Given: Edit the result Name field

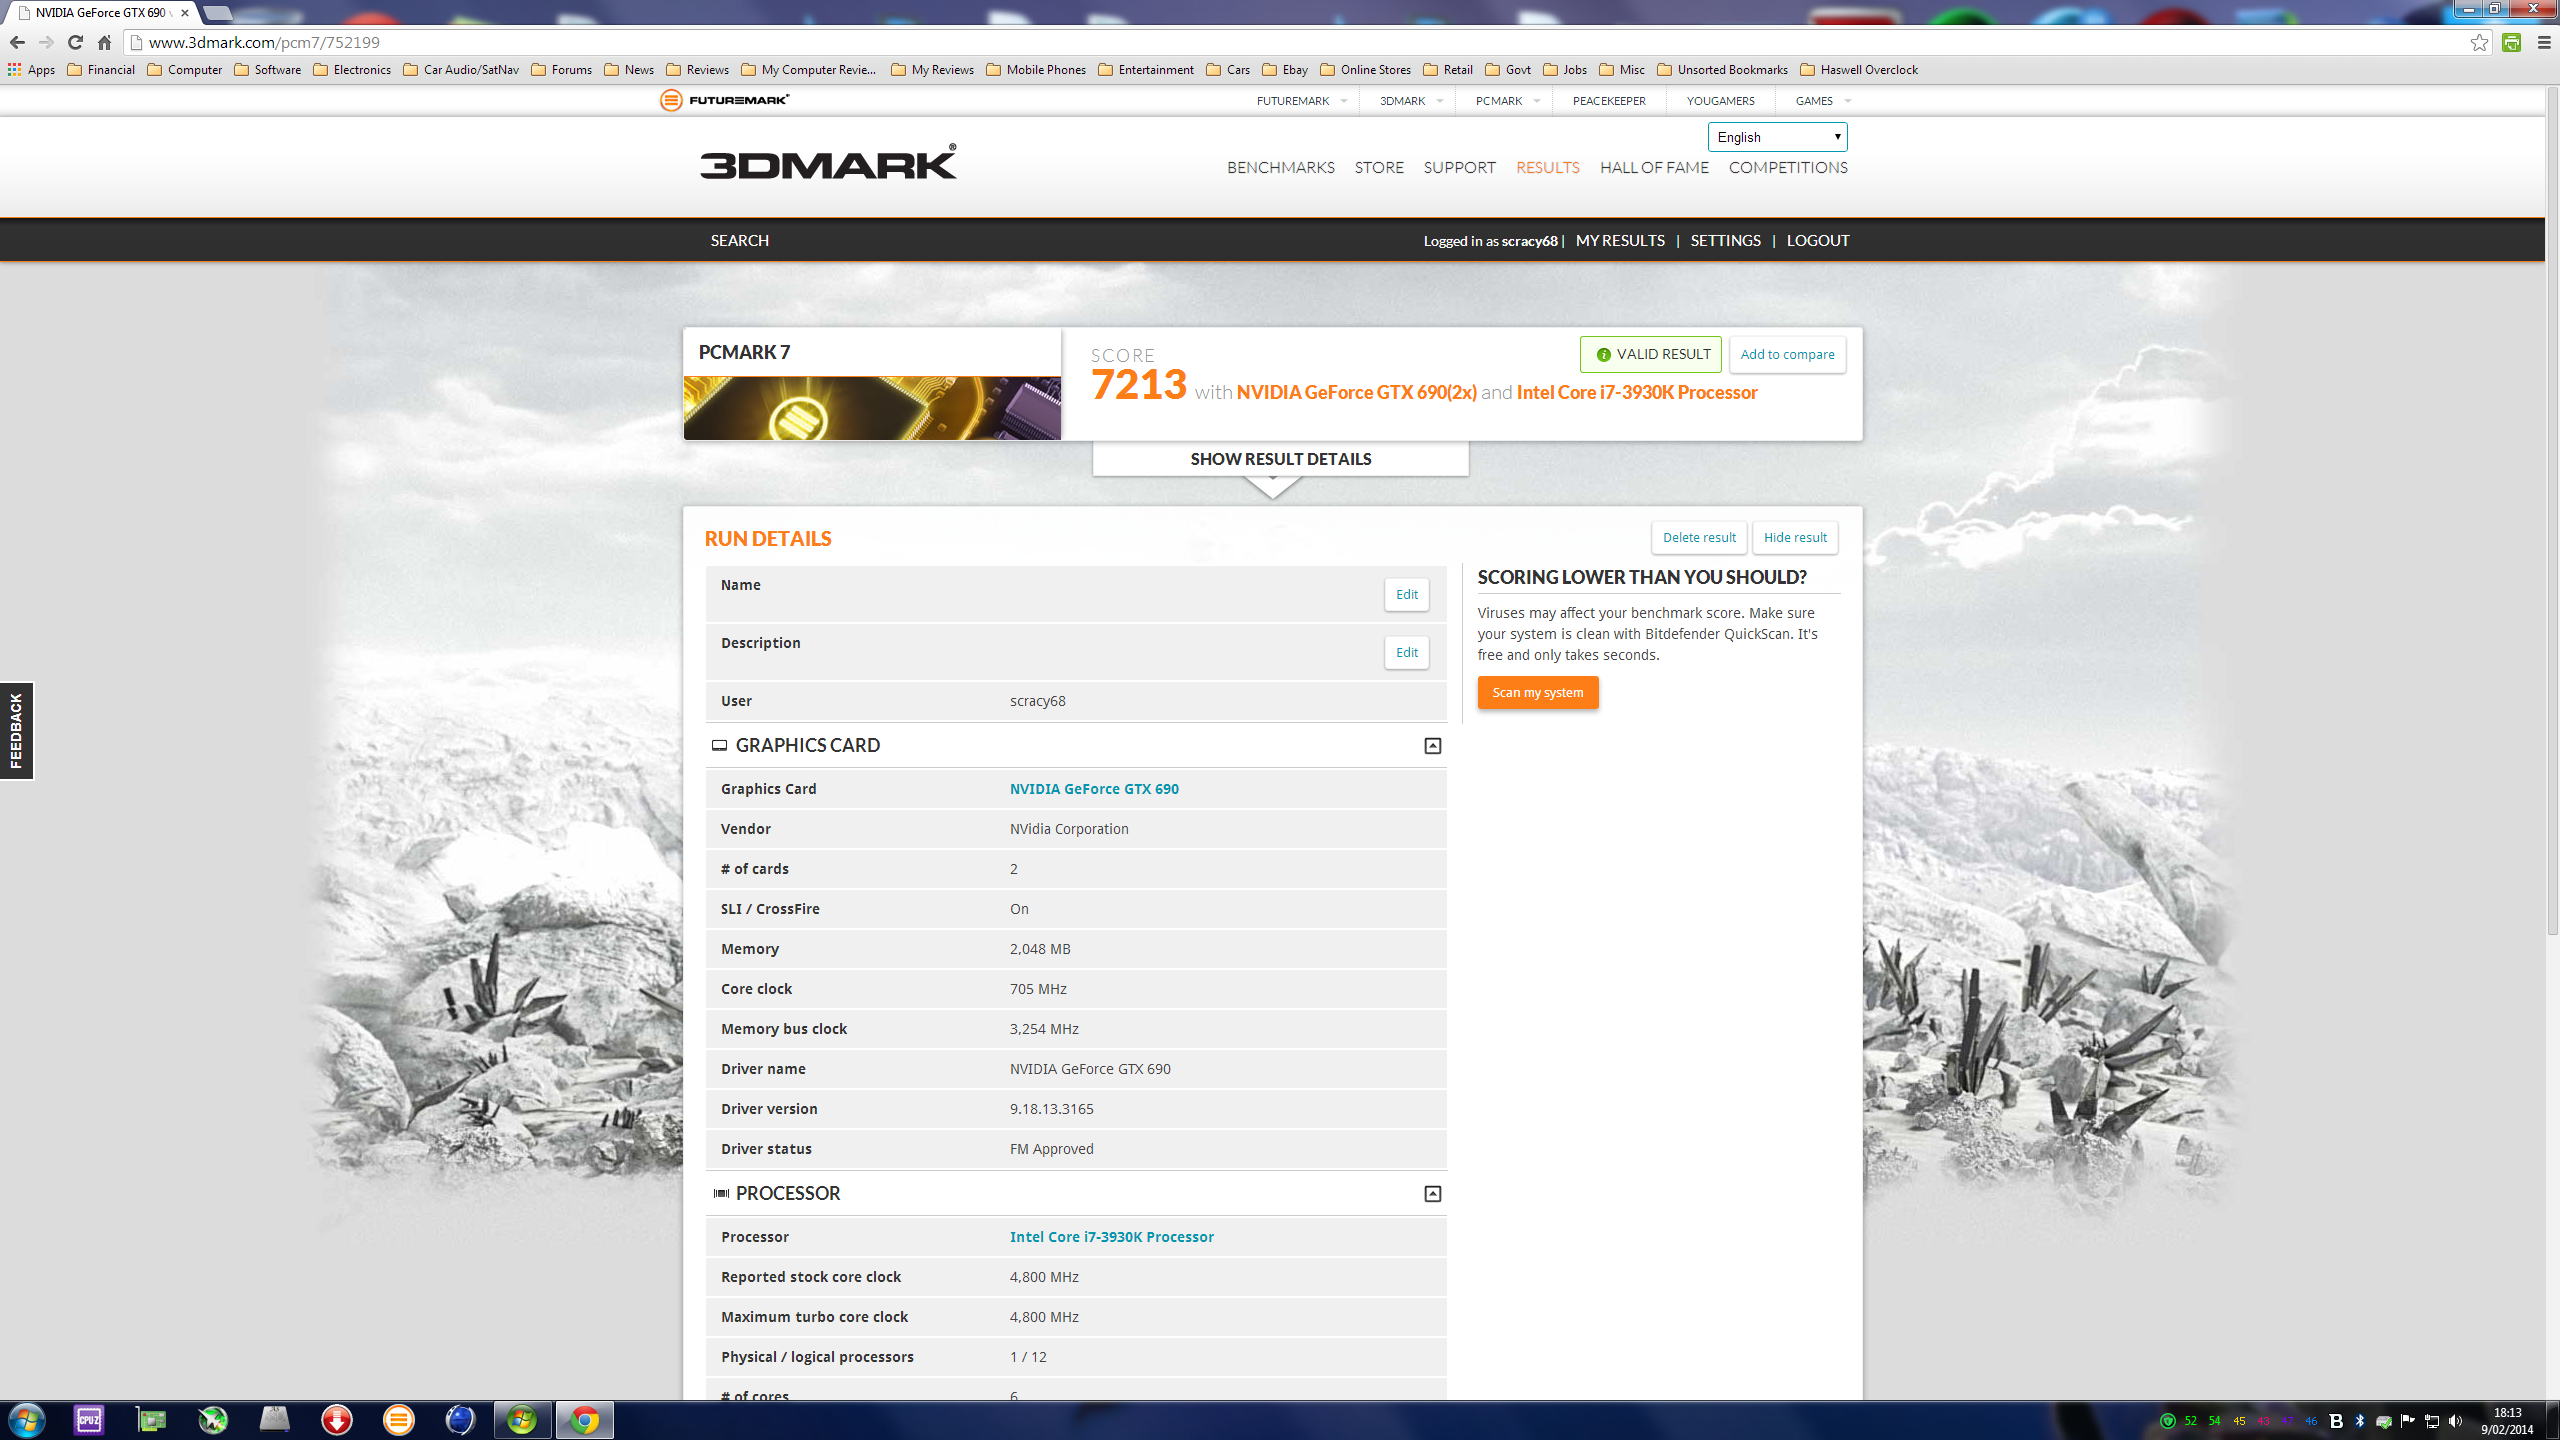Looking at the screenshot, I should point(1406,594).
